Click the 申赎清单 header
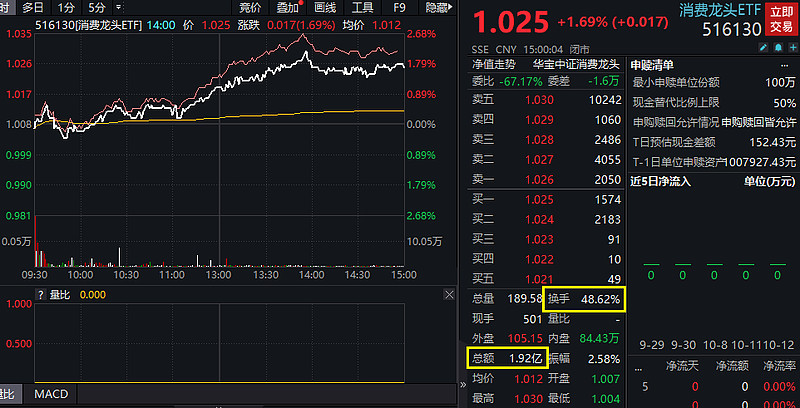 click(x=652, y=65)
